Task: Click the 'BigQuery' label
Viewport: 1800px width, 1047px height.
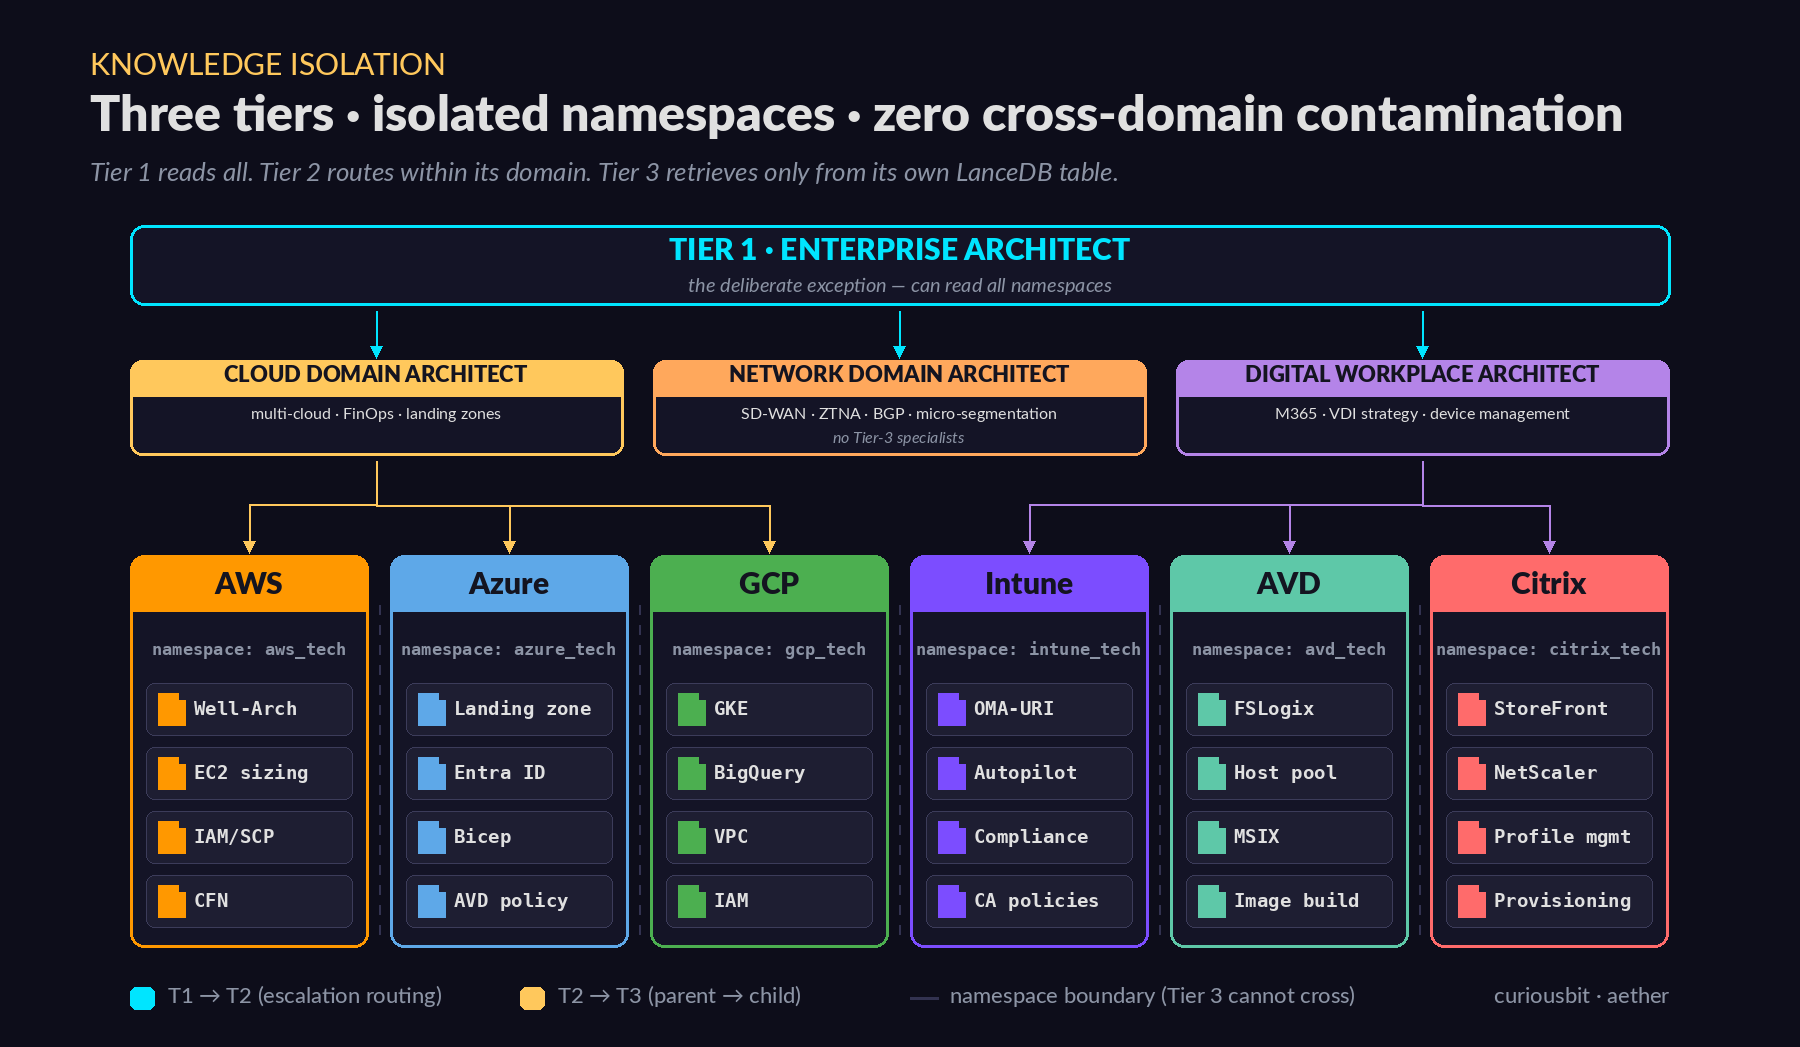Action: point(759,773)
